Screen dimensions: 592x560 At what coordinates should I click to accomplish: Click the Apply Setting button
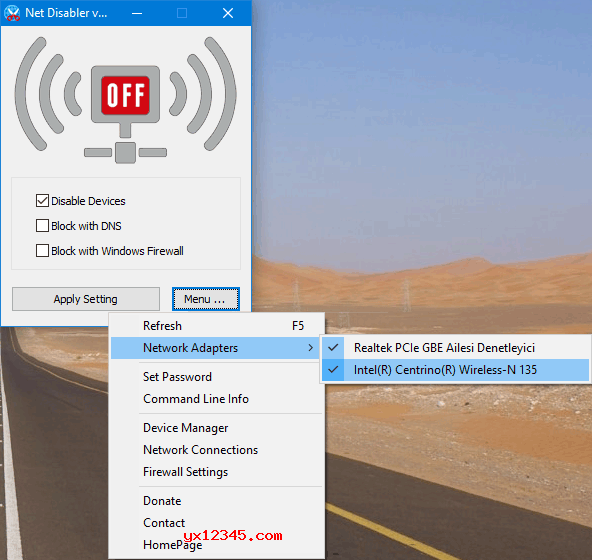[86, 299]
